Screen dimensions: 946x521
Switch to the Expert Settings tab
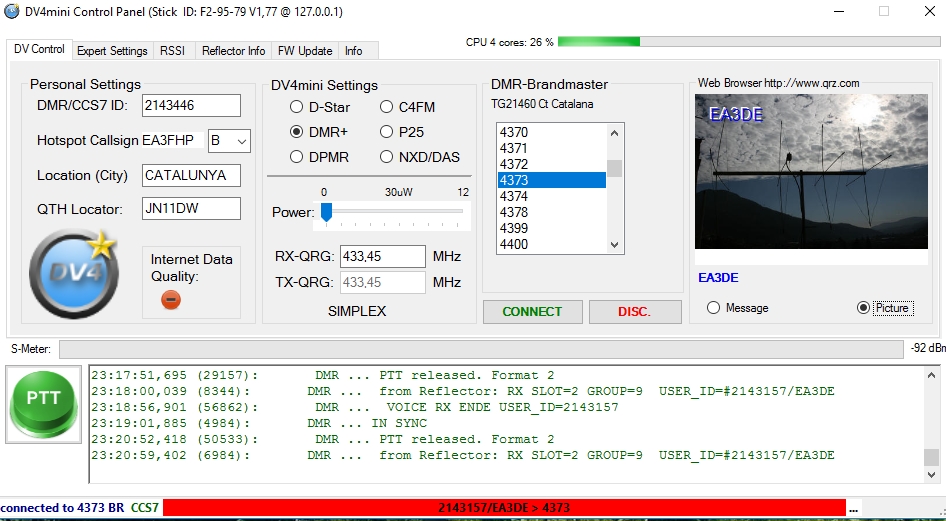[112, 51]
